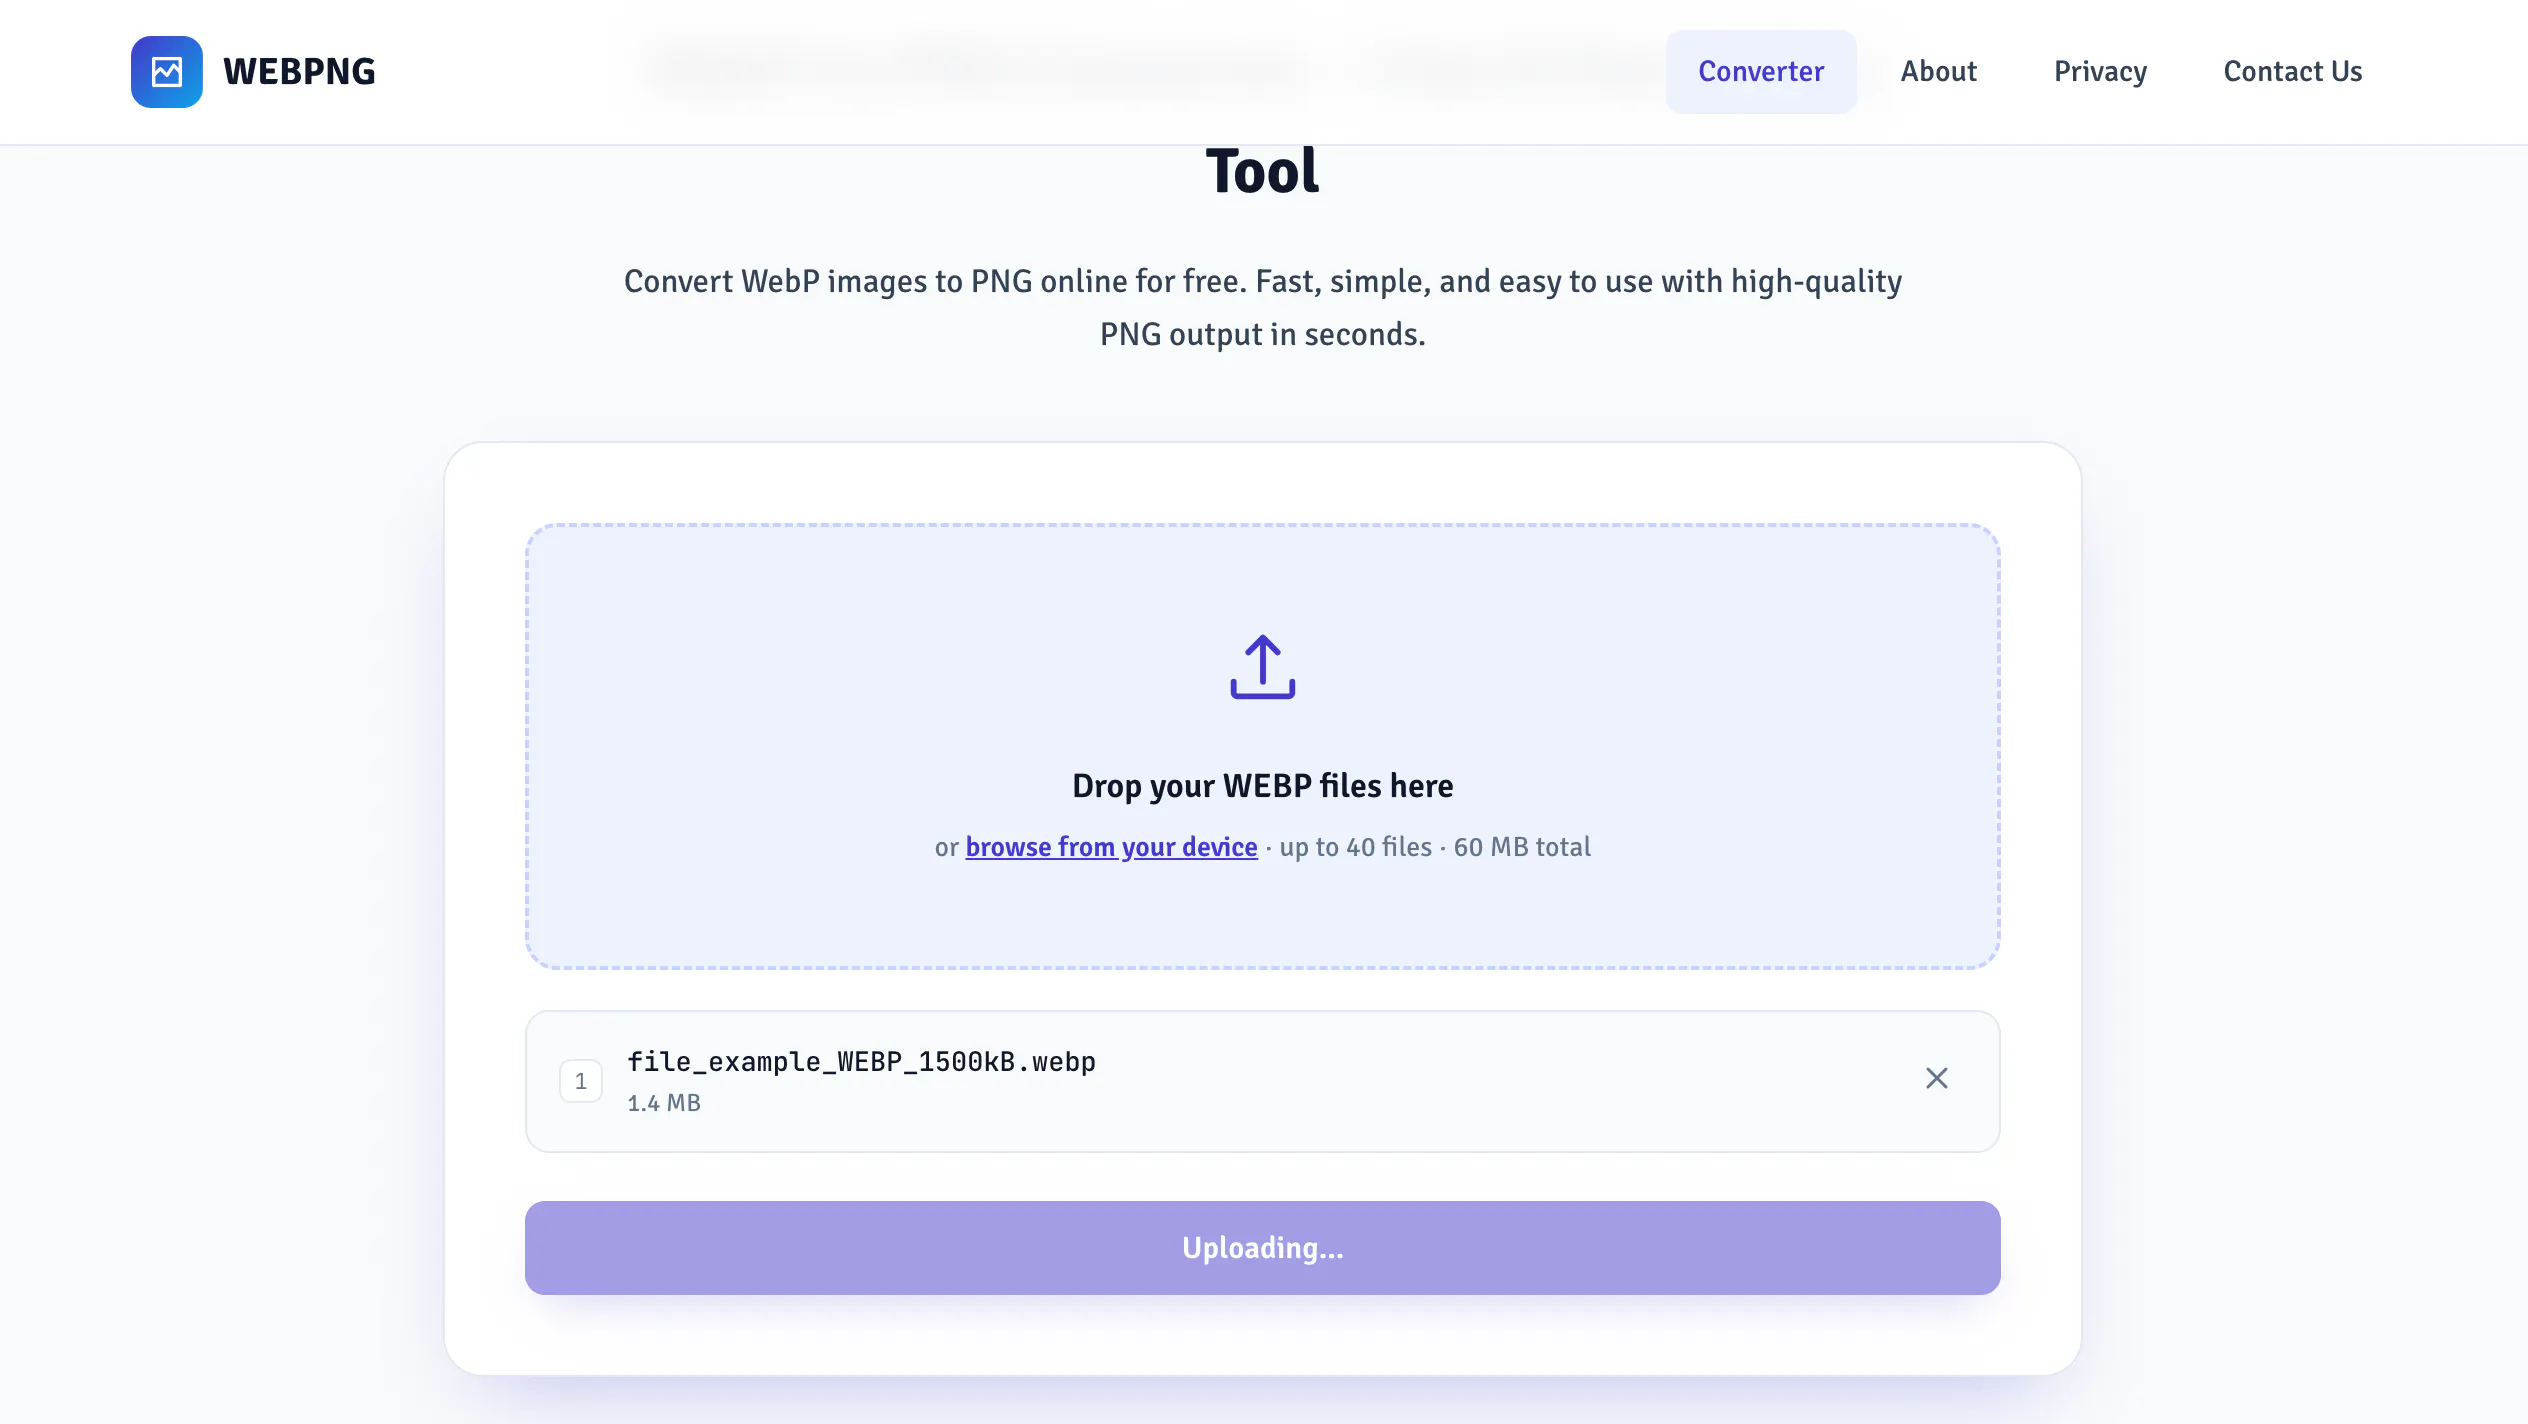This screenshot has width=2528, height=1424.
Task: Click the upload arrow icon
Action: tap(1263, 666)
